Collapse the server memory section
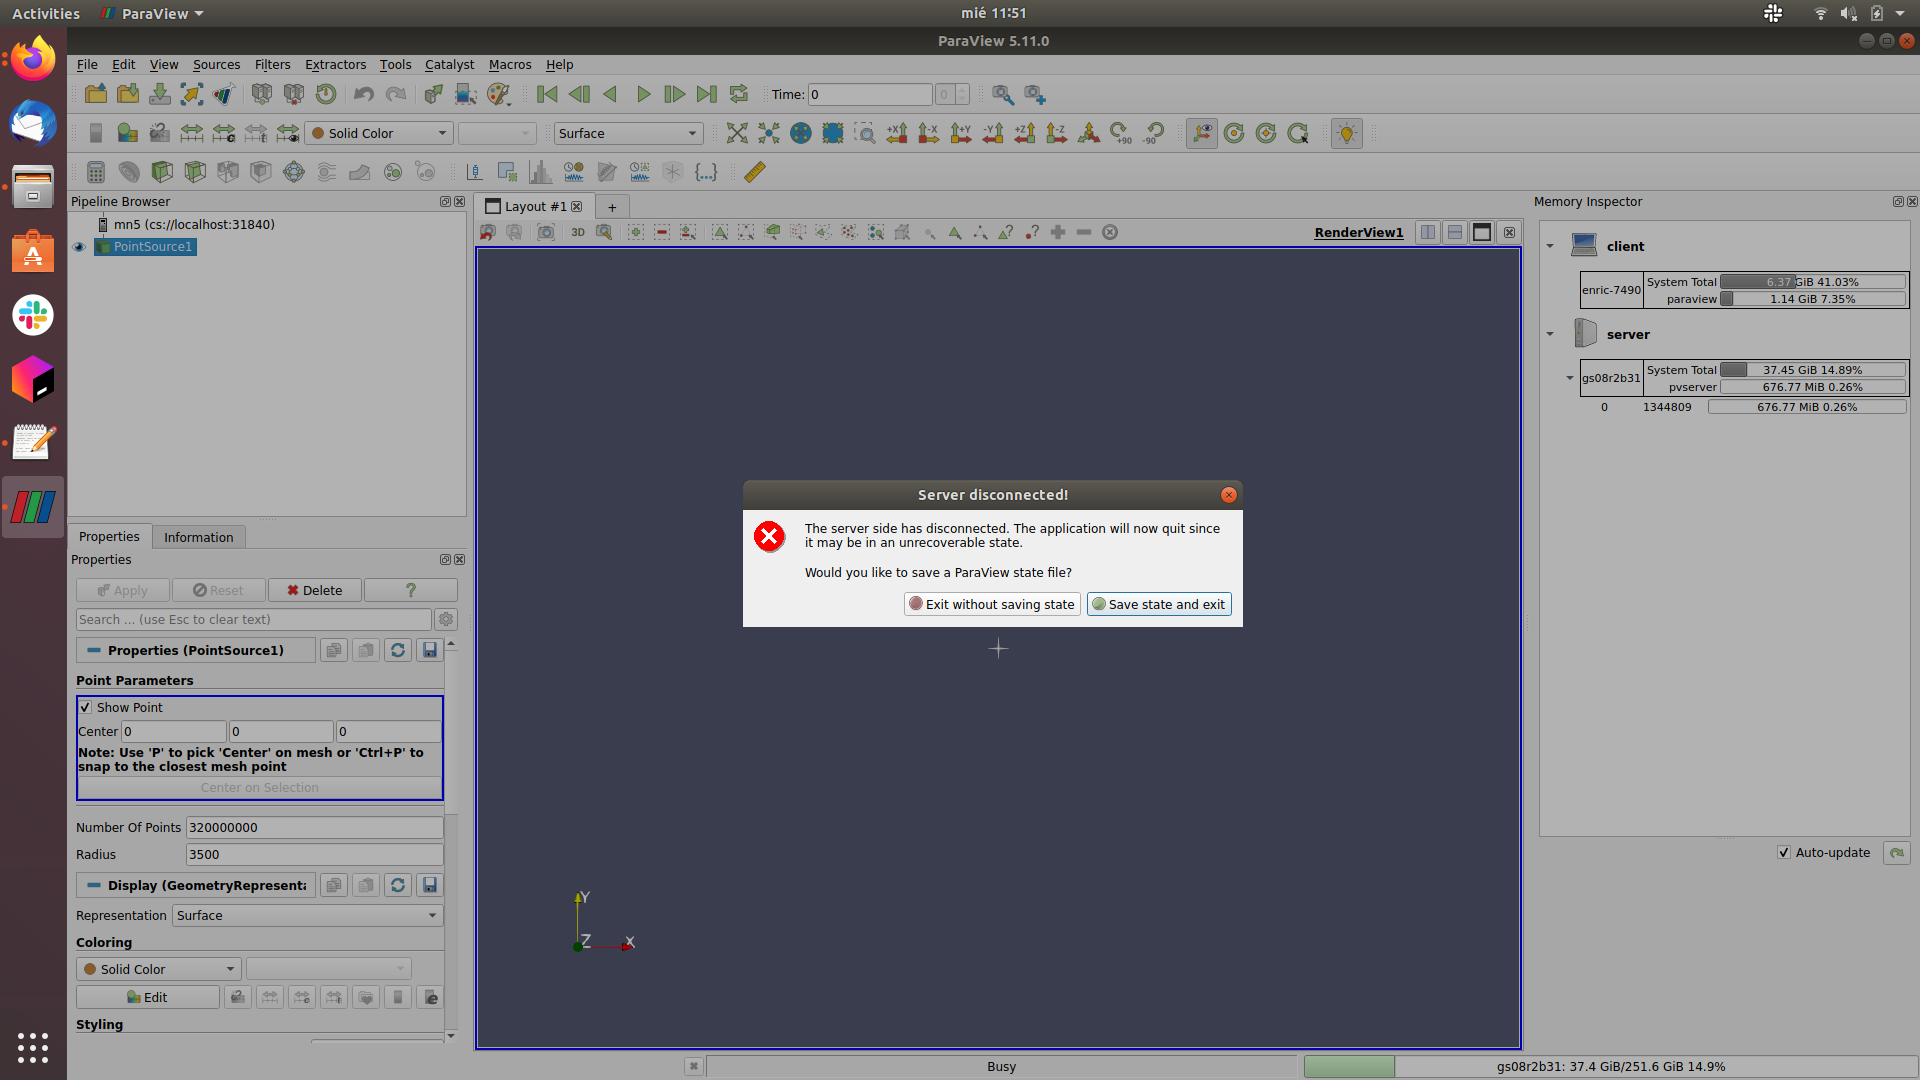 coord(1550,334)
